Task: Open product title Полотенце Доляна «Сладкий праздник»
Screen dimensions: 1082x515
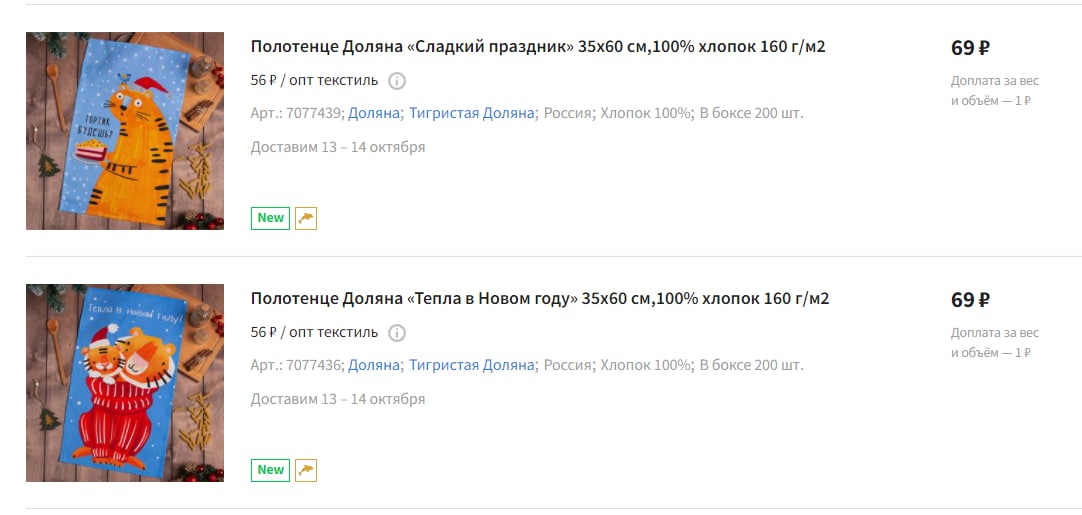Action: [538, 47]
